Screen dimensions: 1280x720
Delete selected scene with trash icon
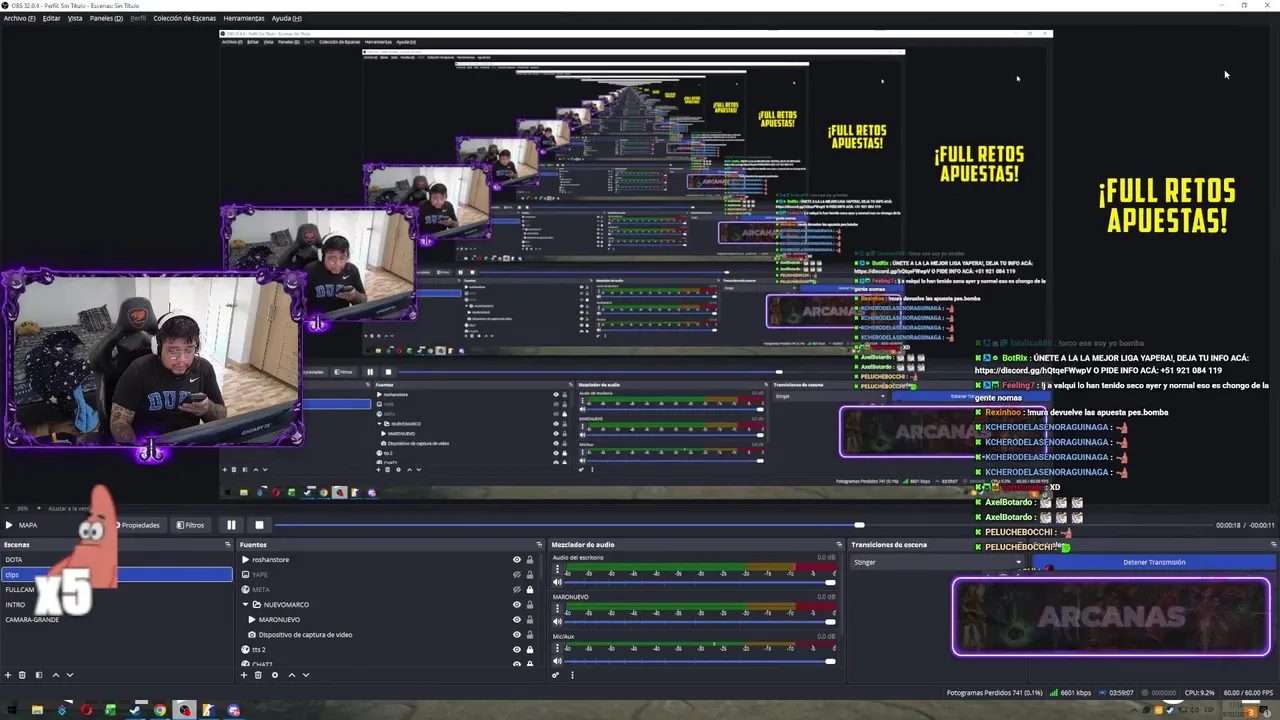coord(22,675)
